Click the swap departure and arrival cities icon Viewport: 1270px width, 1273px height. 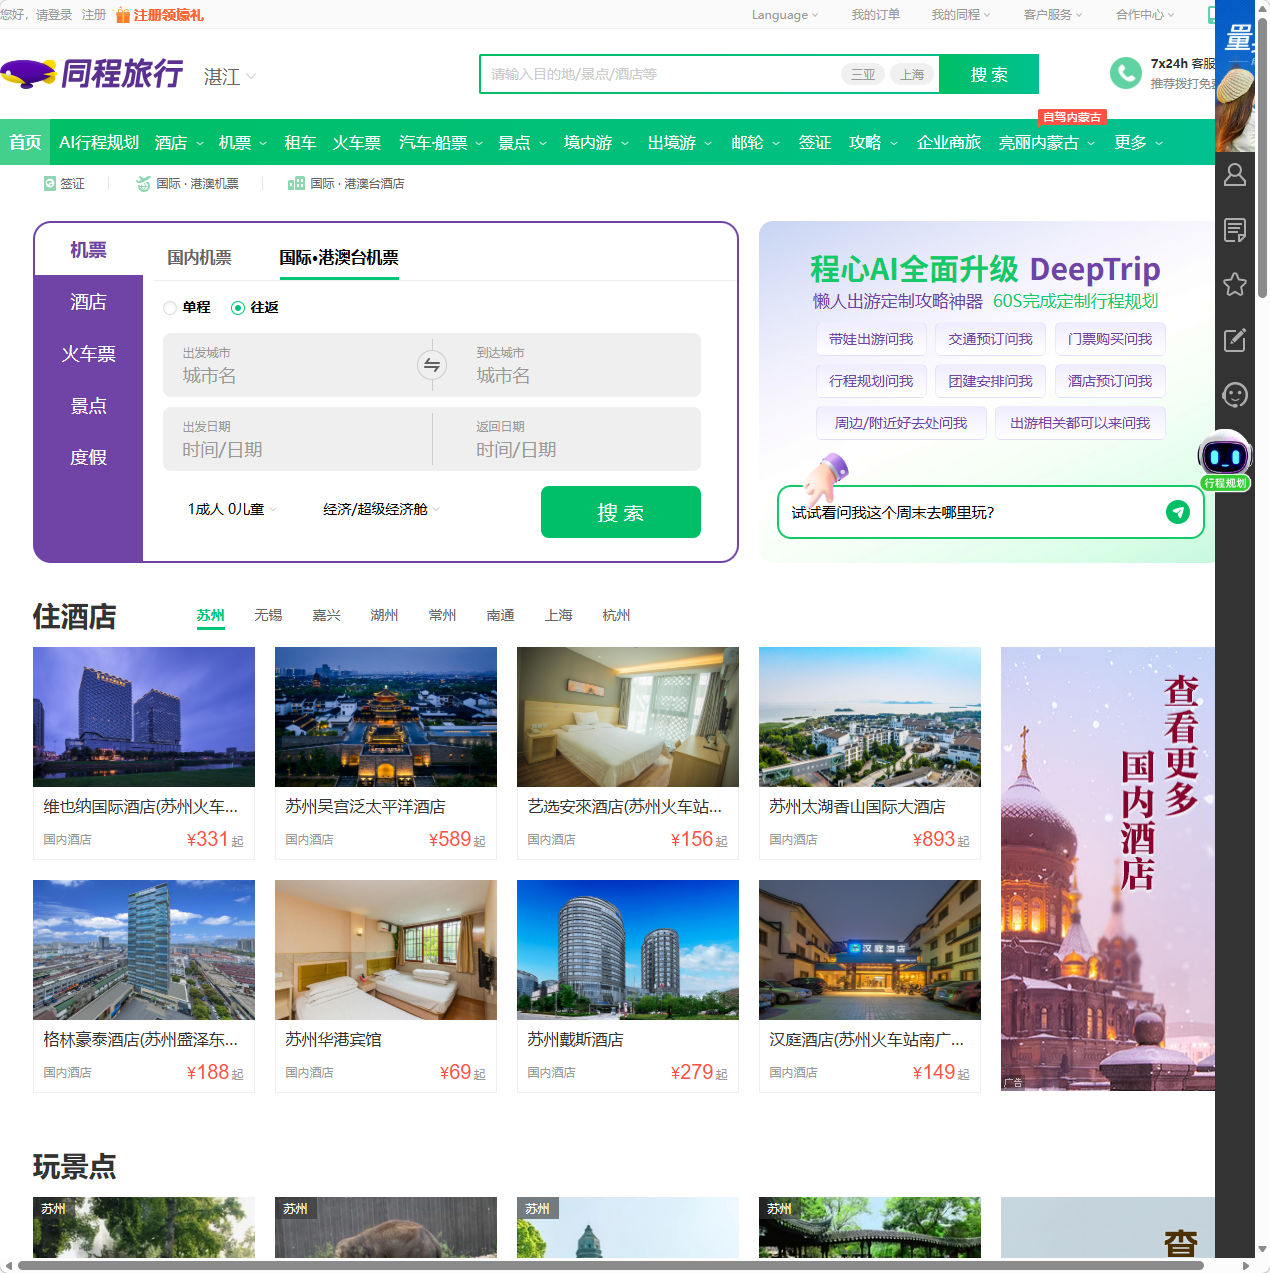[x=432, y=365]
